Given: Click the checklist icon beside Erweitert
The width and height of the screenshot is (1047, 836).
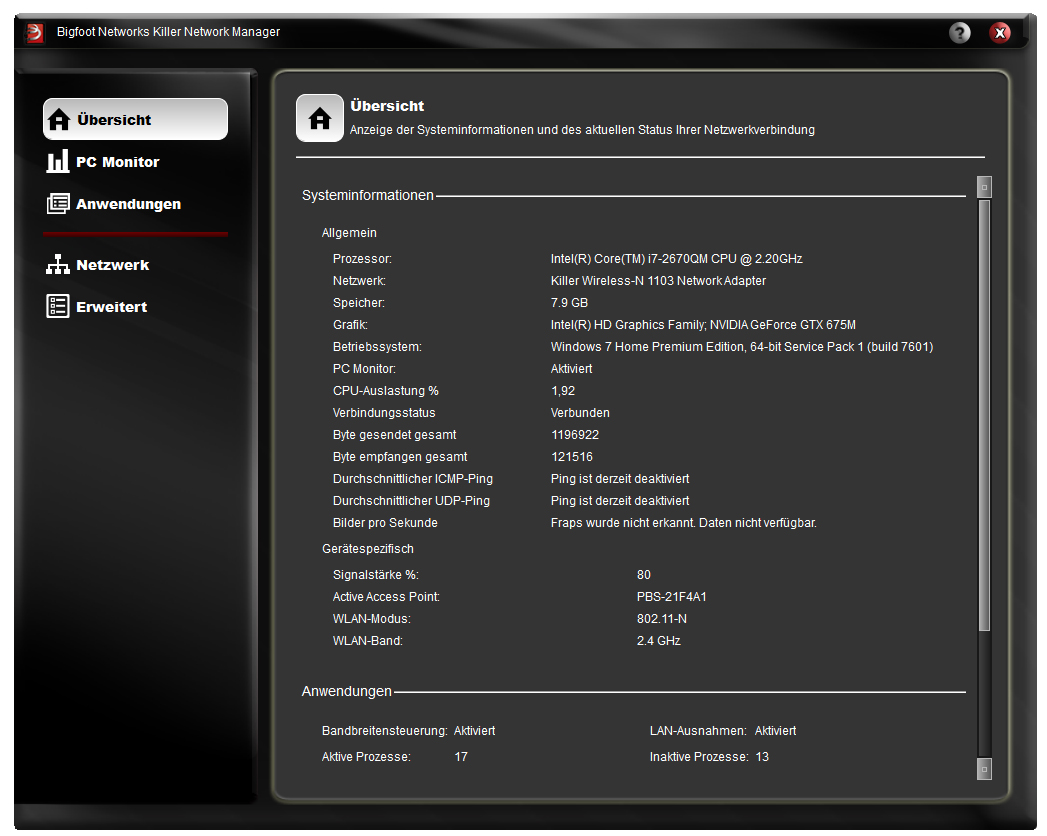Looking at the screenshot, I should (x=57, y=306).
